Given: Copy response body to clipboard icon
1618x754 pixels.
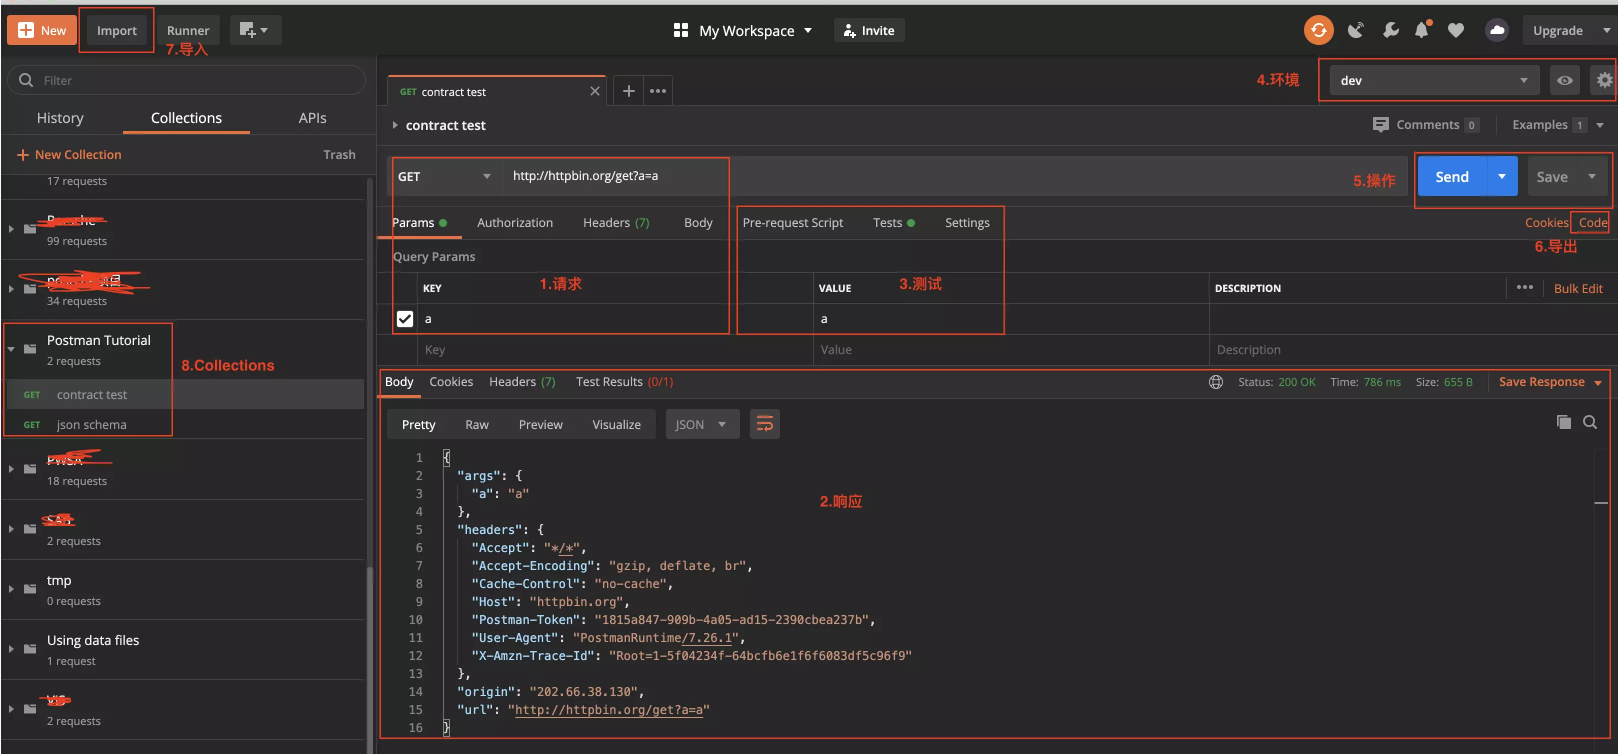Looking at the screenshot, I should [x=1563, y=422].
